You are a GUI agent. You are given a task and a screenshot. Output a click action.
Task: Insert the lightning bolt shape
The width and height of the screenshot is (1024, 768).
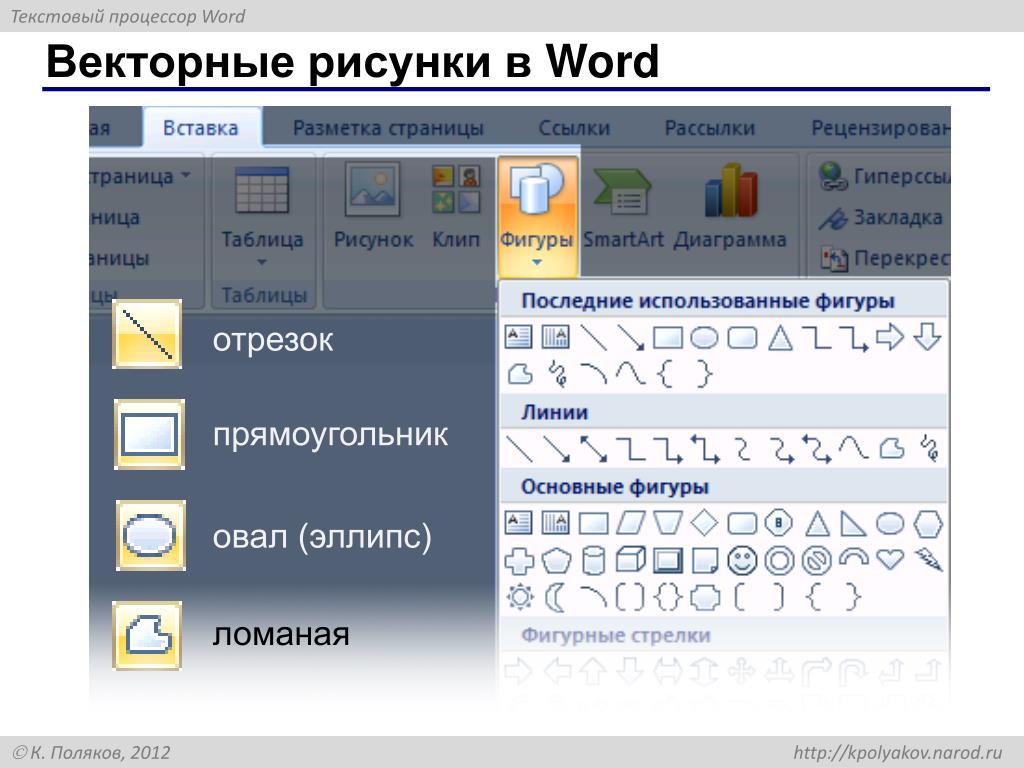pyautogui.click(x=929, y=560)
